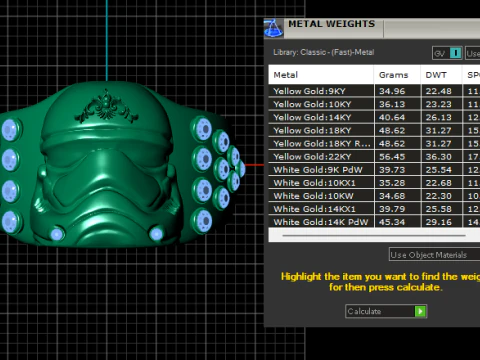
Task: Click the 36.30 DWT value
Action: [439, 156]
